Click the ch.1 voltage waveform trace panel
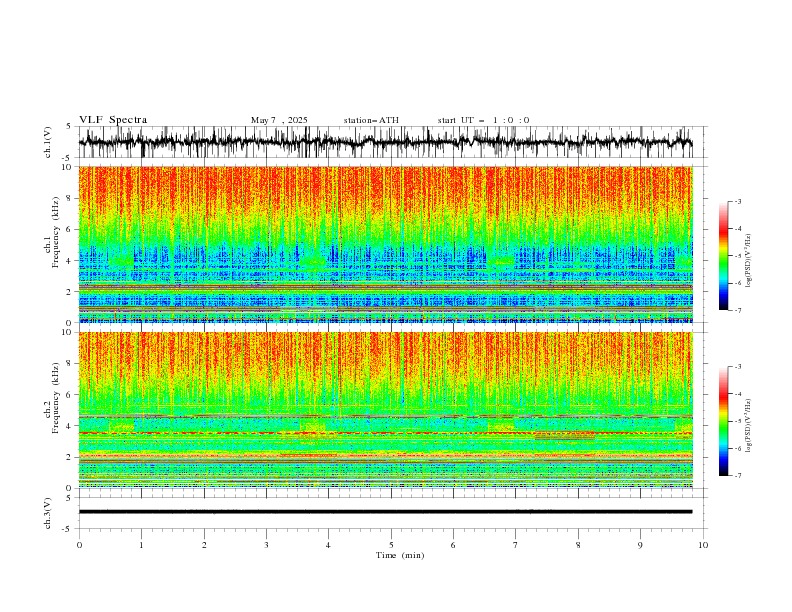Viewport: 792px width, 612px height. [x=393, y=142]
